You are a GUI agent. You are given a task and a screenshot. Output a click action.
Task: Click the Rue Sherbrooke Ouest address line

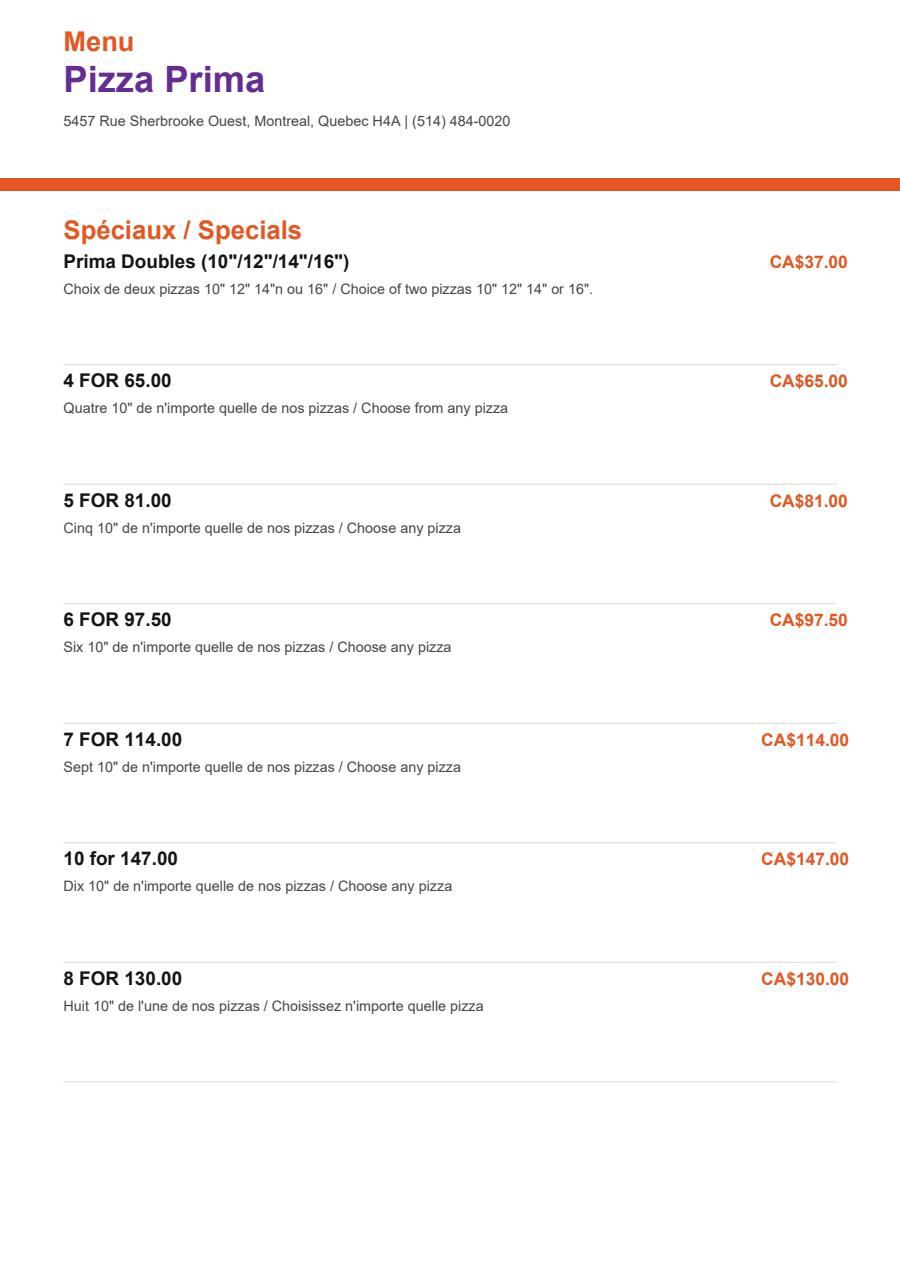pos(232,121)
